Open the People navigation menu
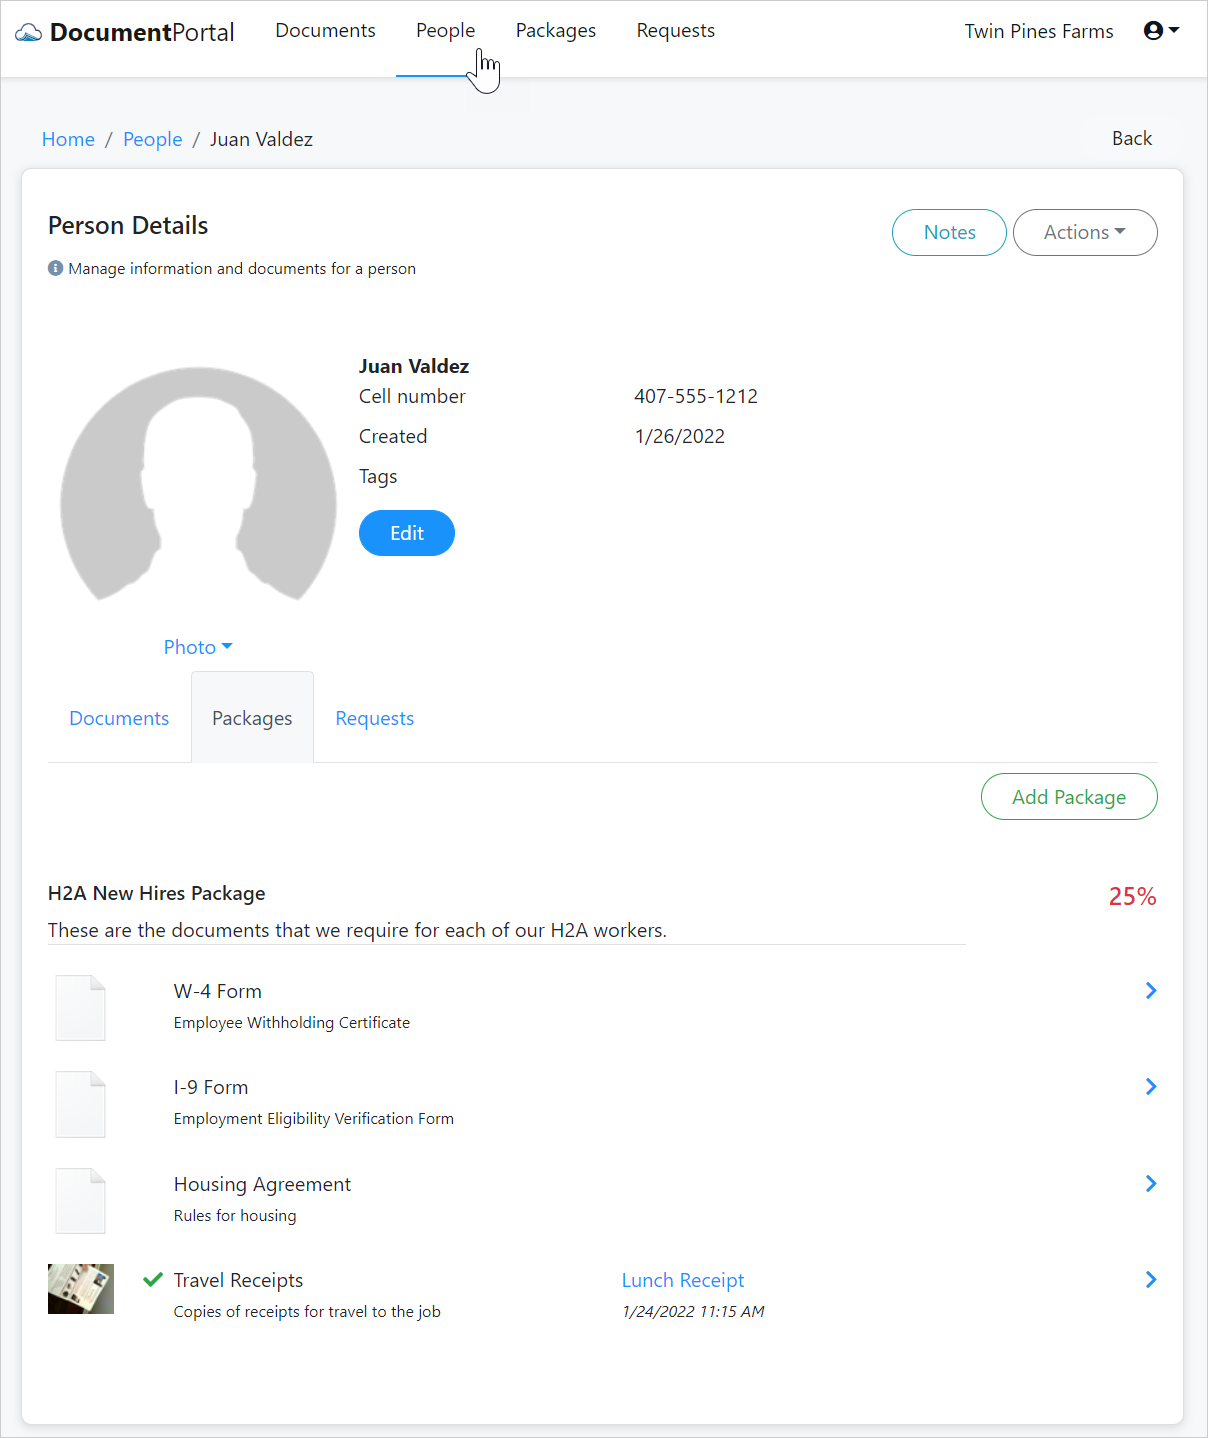The width and height of the screenshot is (1208, 1438). (x=445, y=30)
